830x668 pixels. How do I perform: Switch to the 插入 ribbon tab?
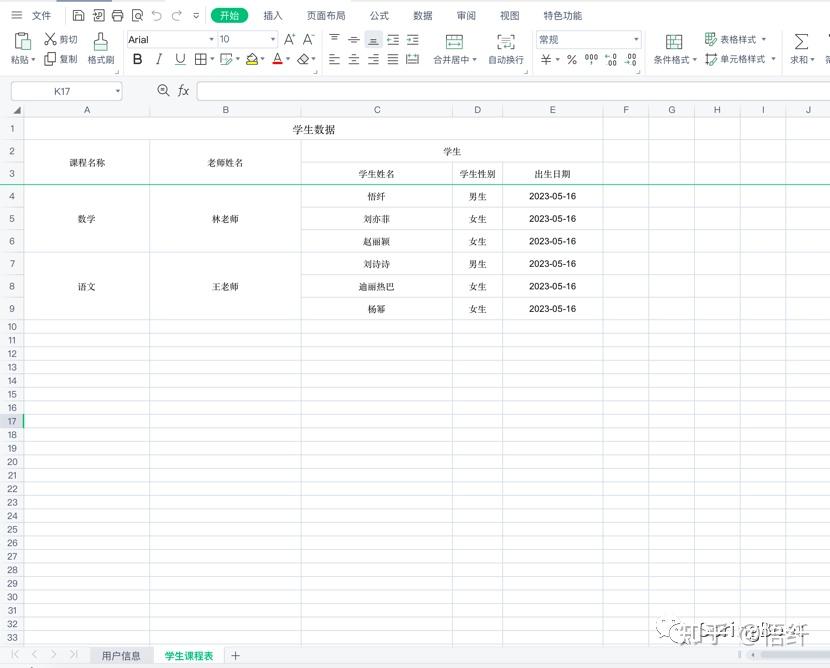(x=273, y=15)
